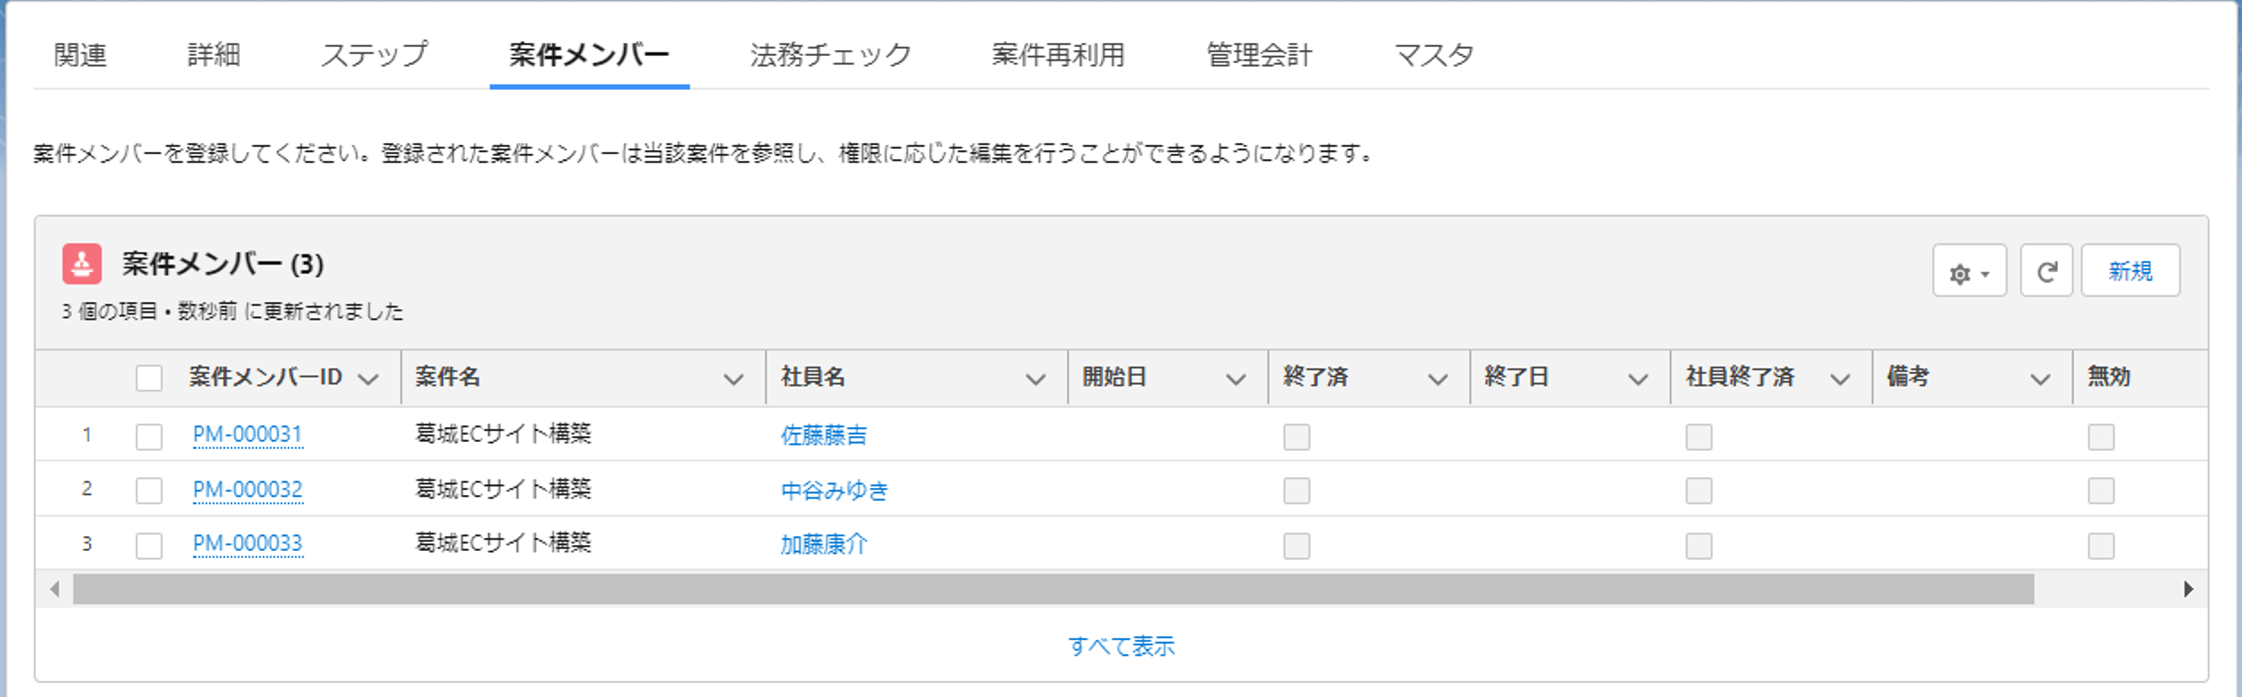Expand the 社員名 column menu chevron
Screen dimensions: 2242x697
pyautogui.click(x=1035, y=379)
